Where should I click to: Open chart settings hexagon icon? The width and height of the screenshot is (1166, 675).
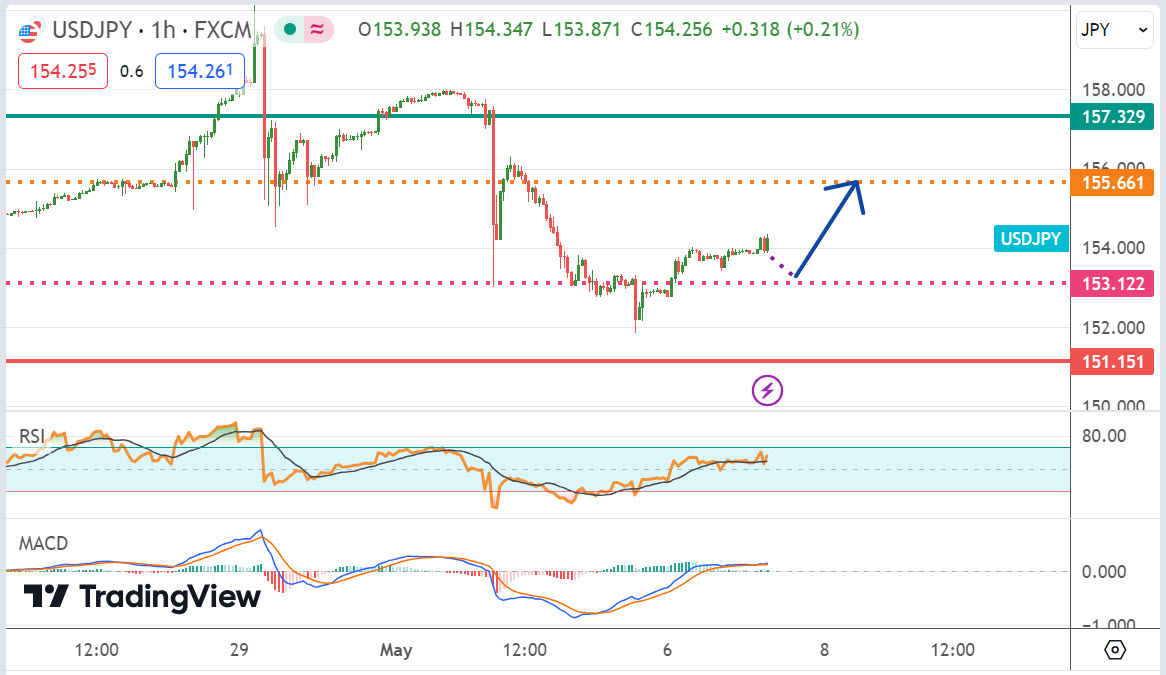point(1116,650)
